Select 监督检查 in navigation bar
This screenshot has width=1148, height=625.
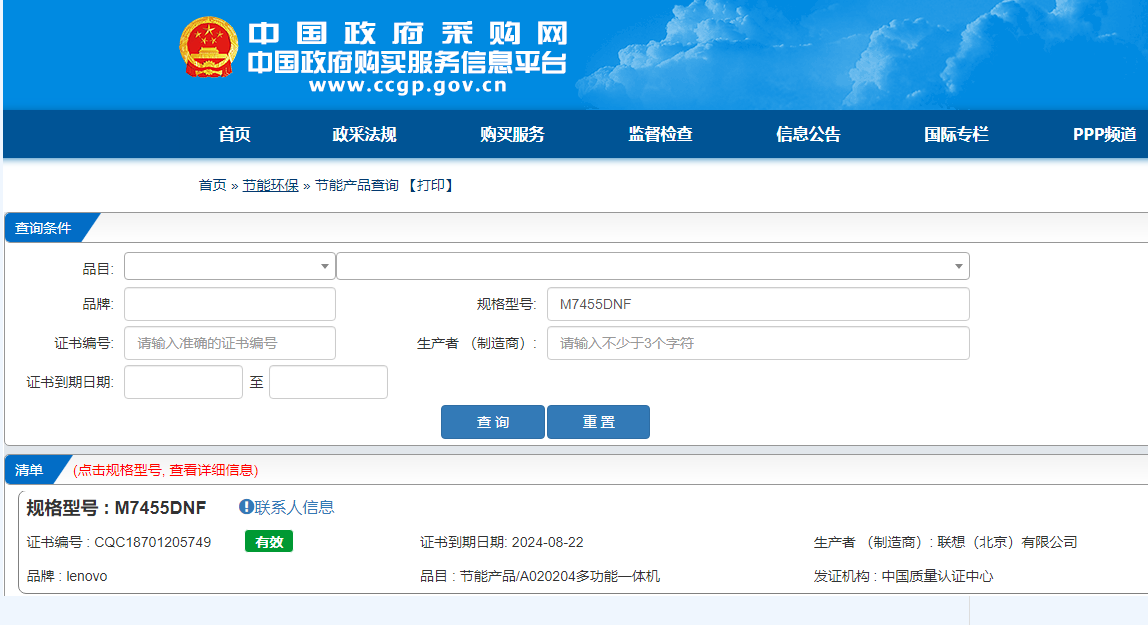point(660,134)
